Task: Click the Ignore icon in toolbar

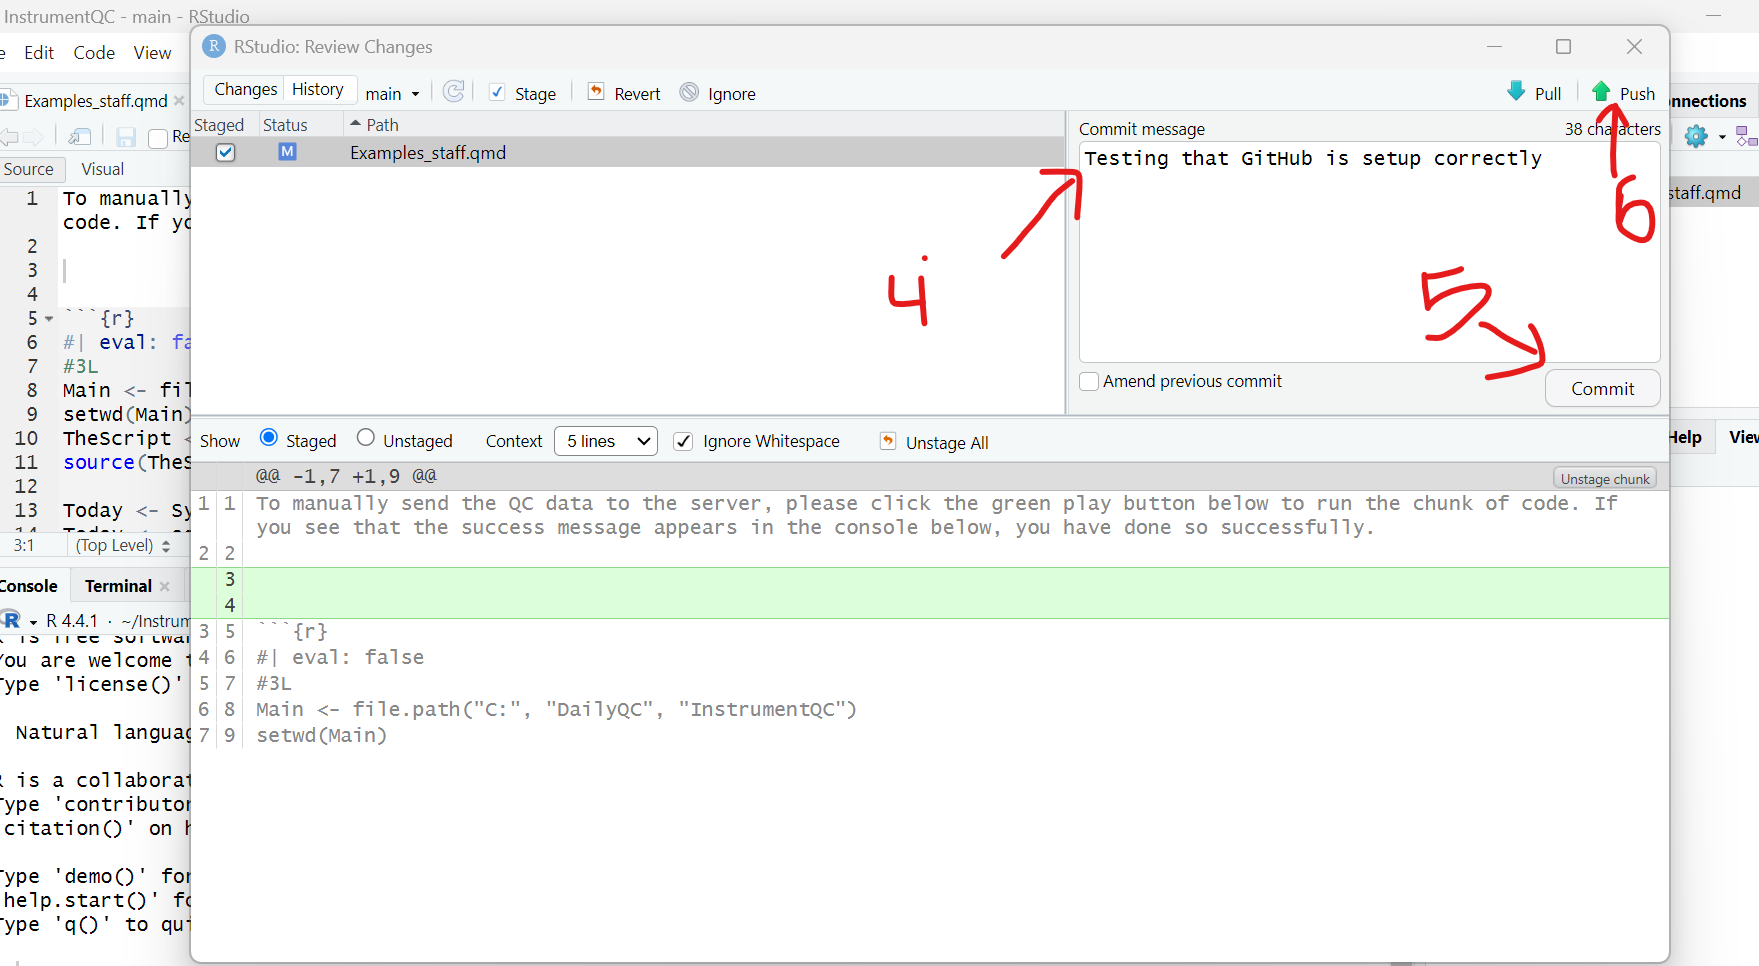Action: 689,93
